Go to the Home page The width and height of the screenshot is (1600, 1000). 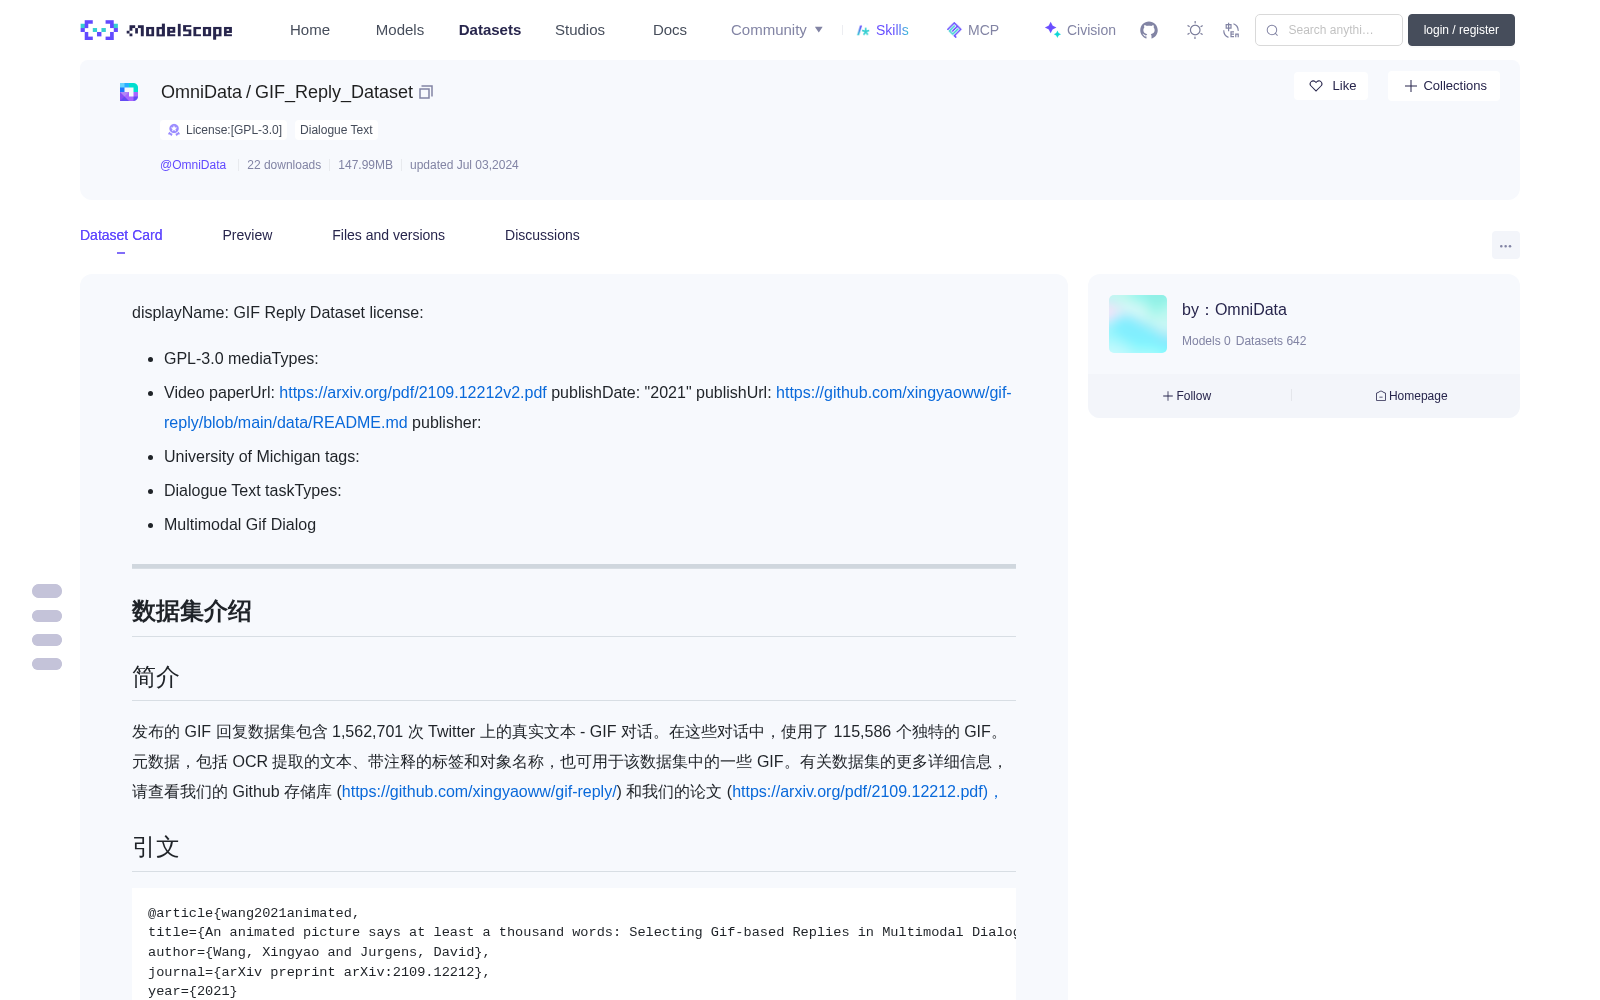310,30
